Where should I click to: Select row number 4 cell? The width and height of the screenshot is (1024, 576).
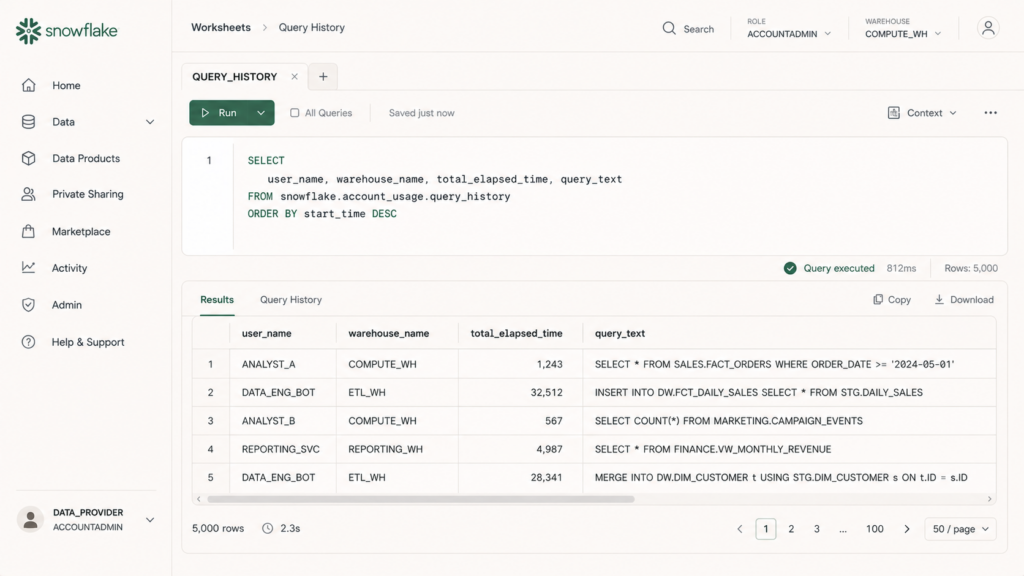210,449
